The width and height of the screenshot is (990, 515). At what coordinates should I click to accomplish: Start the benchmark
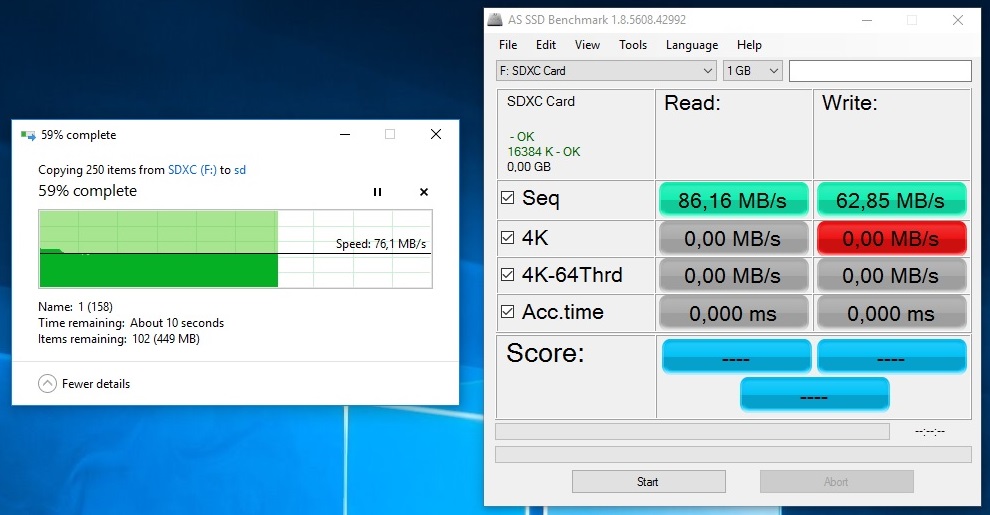tap(648, 482)
